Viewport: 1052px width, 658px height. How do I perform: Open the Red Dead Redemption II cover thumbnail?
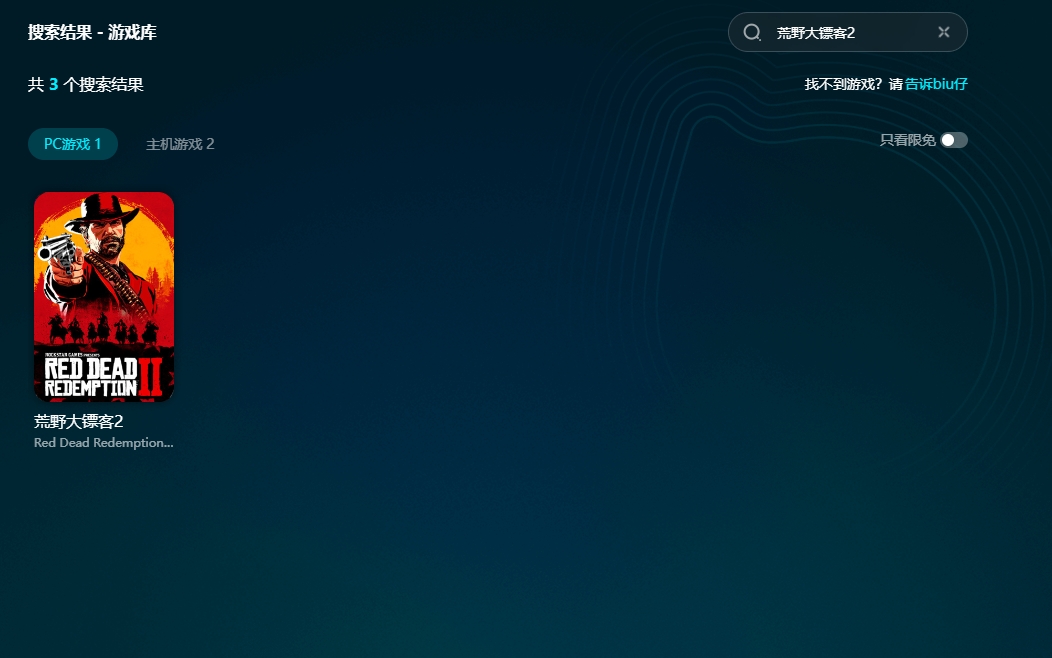(104, 297)
